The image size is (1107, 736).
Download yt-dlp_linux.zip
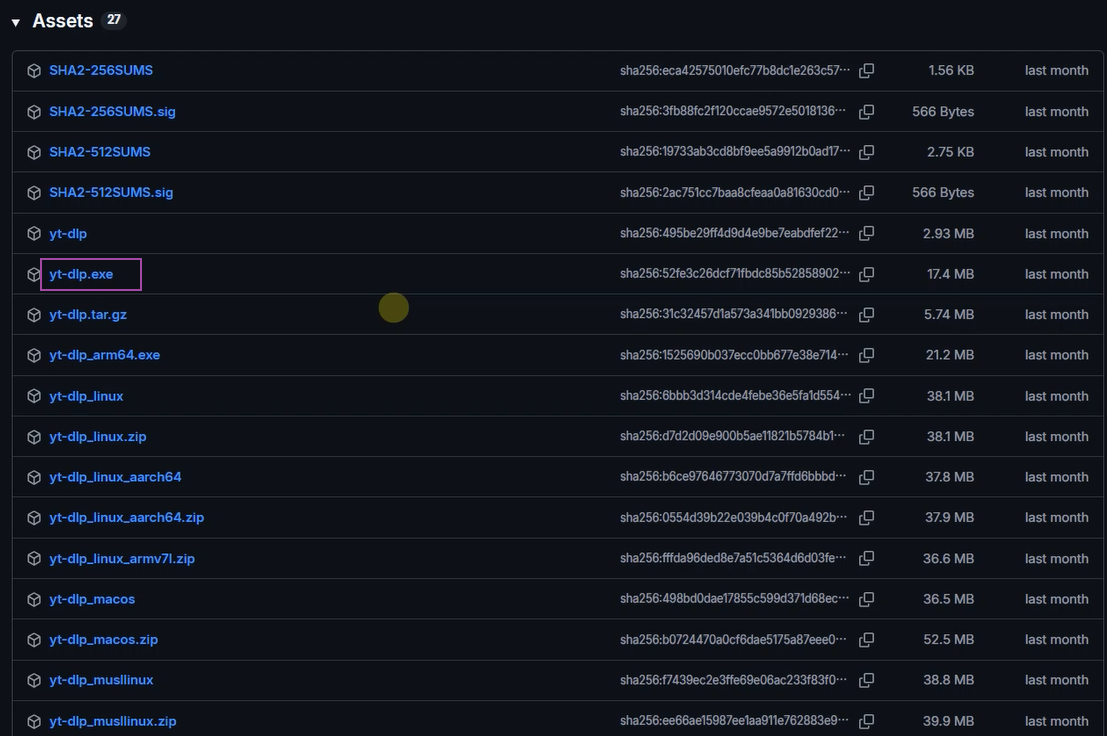coord(97,437)
